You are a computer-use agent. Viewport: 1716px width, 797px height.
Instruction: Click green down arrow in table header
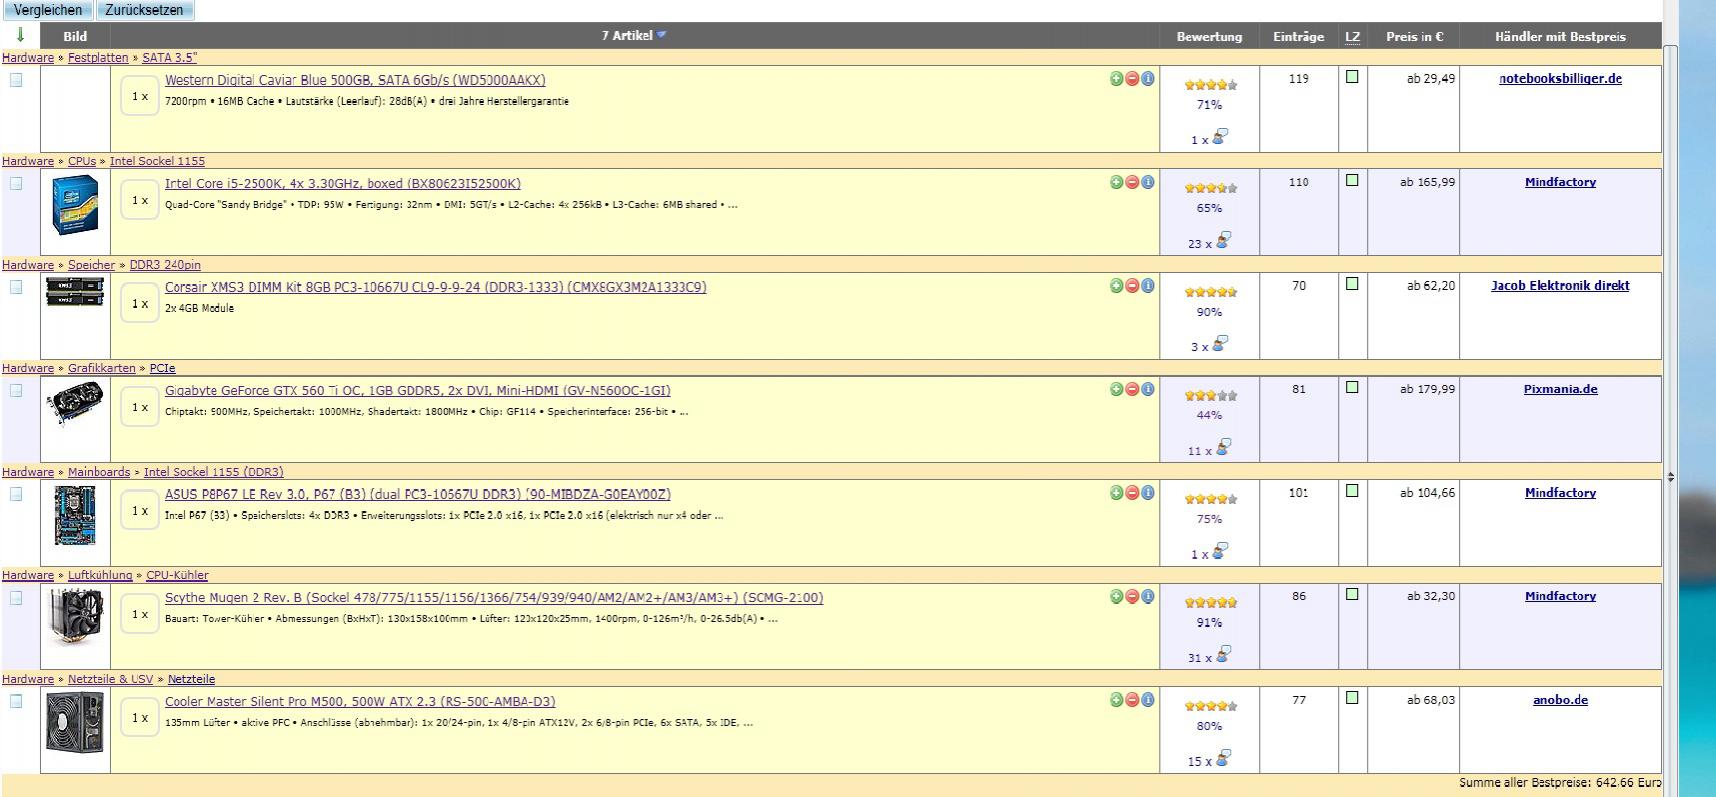tap(20, 35)
